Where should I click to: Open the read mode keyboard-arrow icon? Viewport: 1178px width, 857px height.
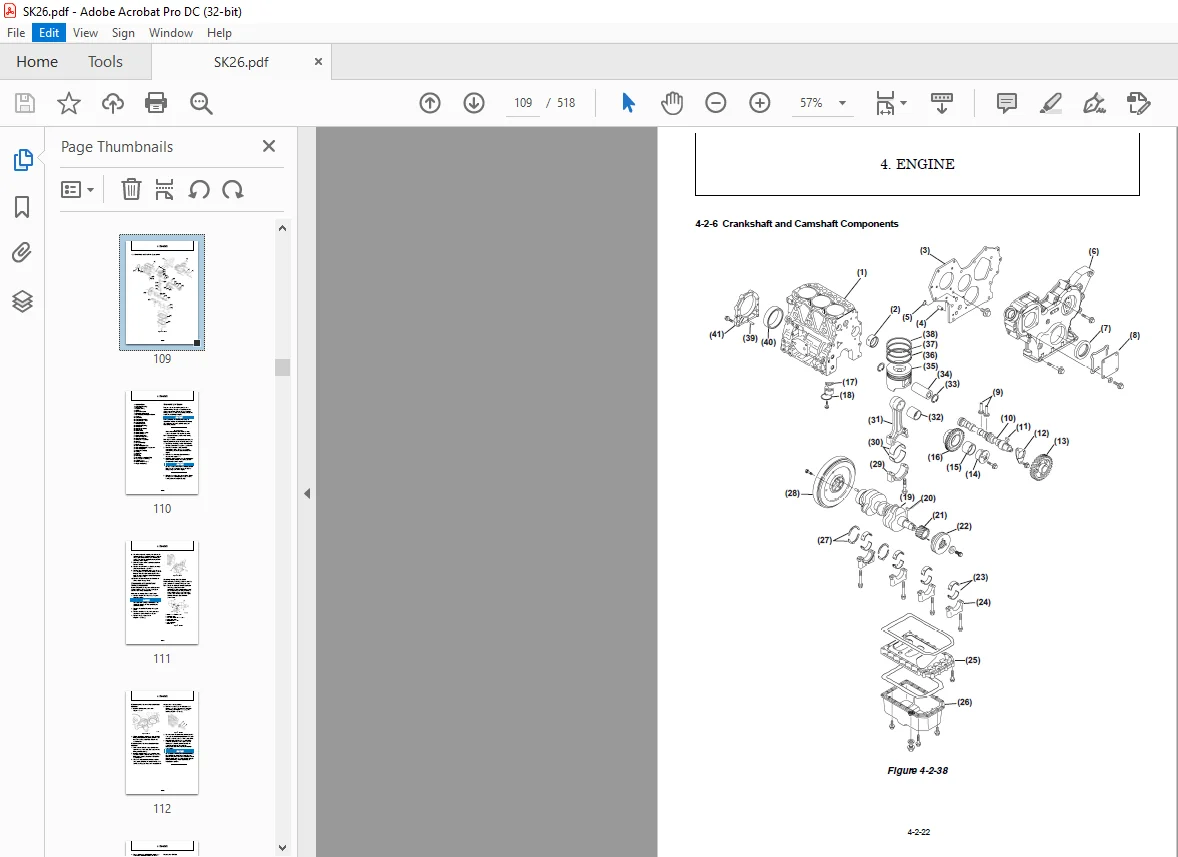(941, 103)
